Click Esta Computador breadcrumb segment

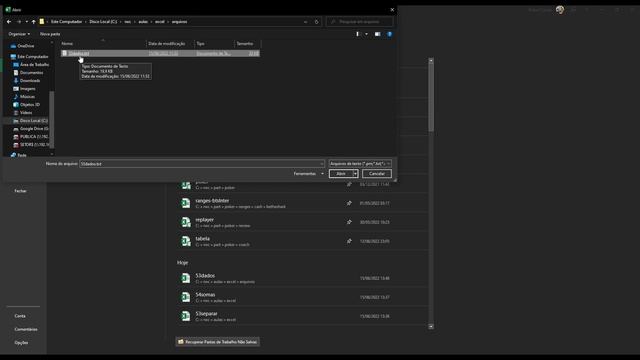(67, 22)
